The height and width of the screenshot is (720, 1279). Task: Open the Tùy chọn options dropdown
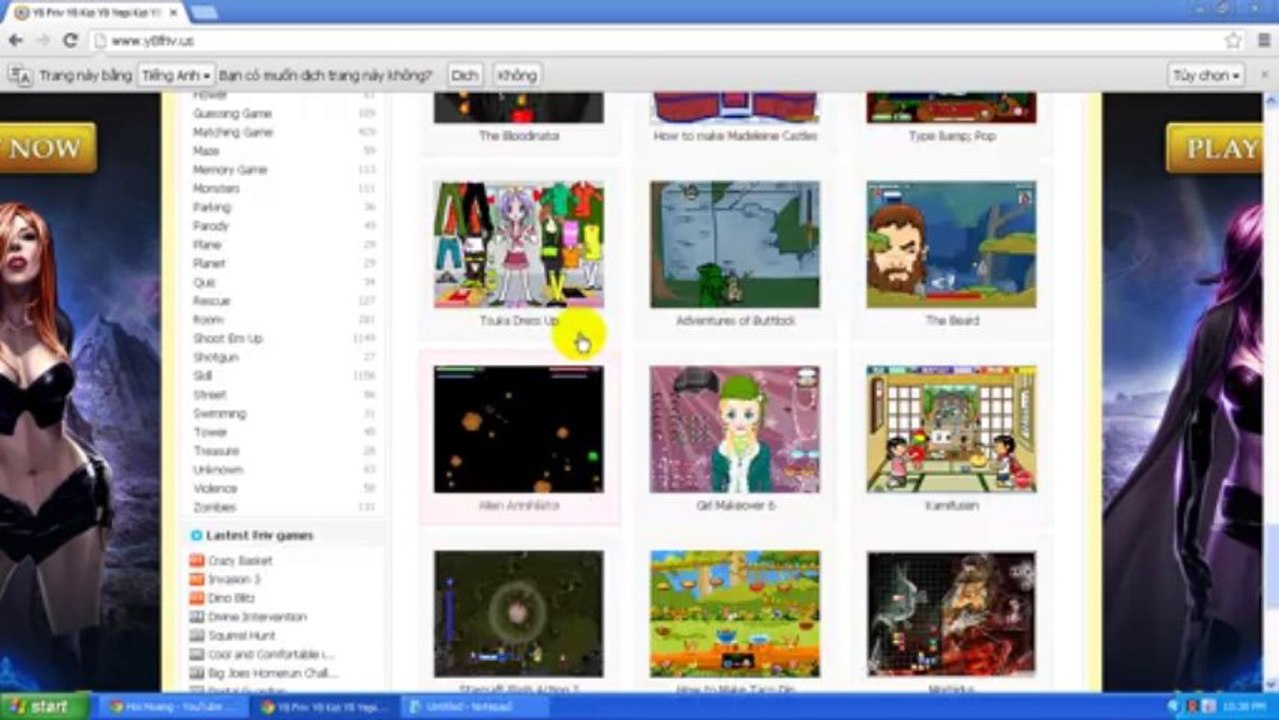[x=1206, y=75]
